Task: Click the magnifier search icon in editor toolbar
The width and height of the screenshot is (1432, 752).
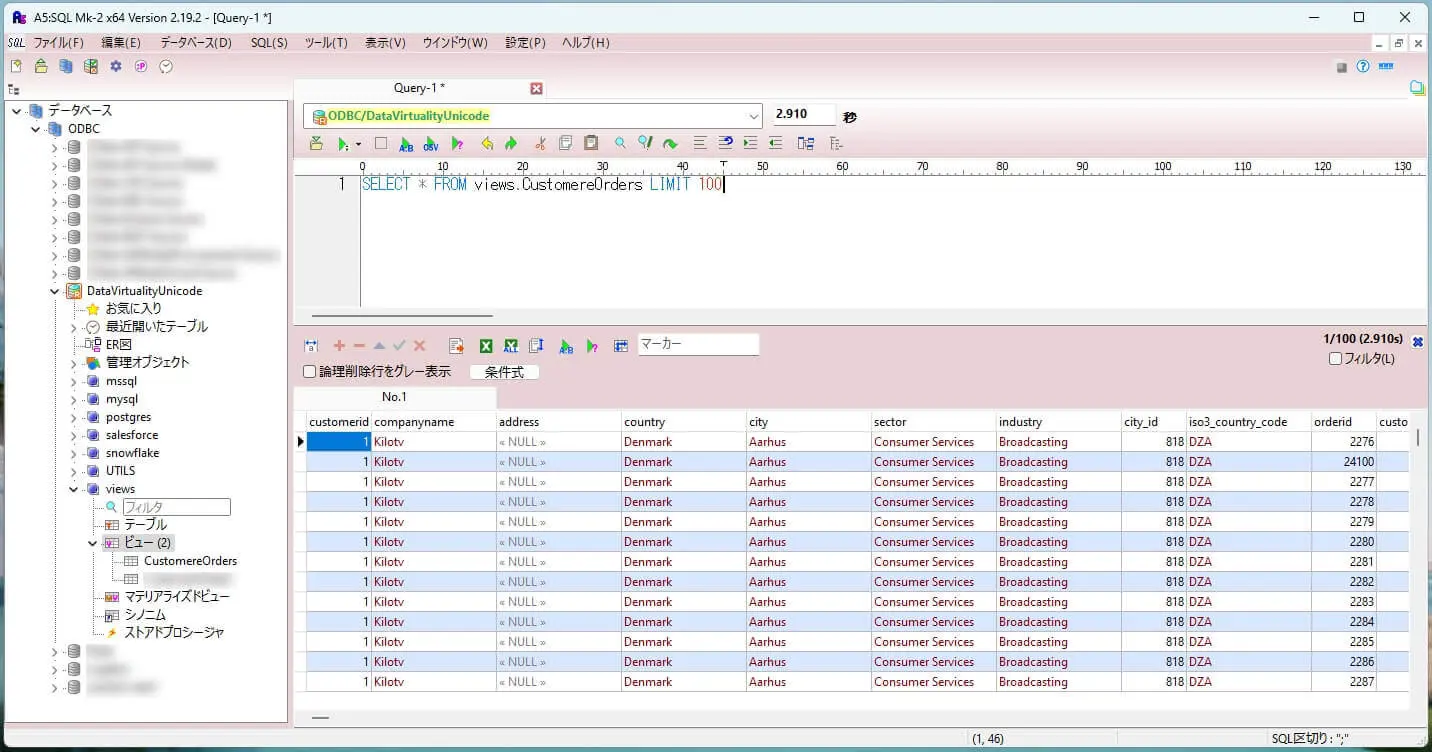Action: [620, 144]
